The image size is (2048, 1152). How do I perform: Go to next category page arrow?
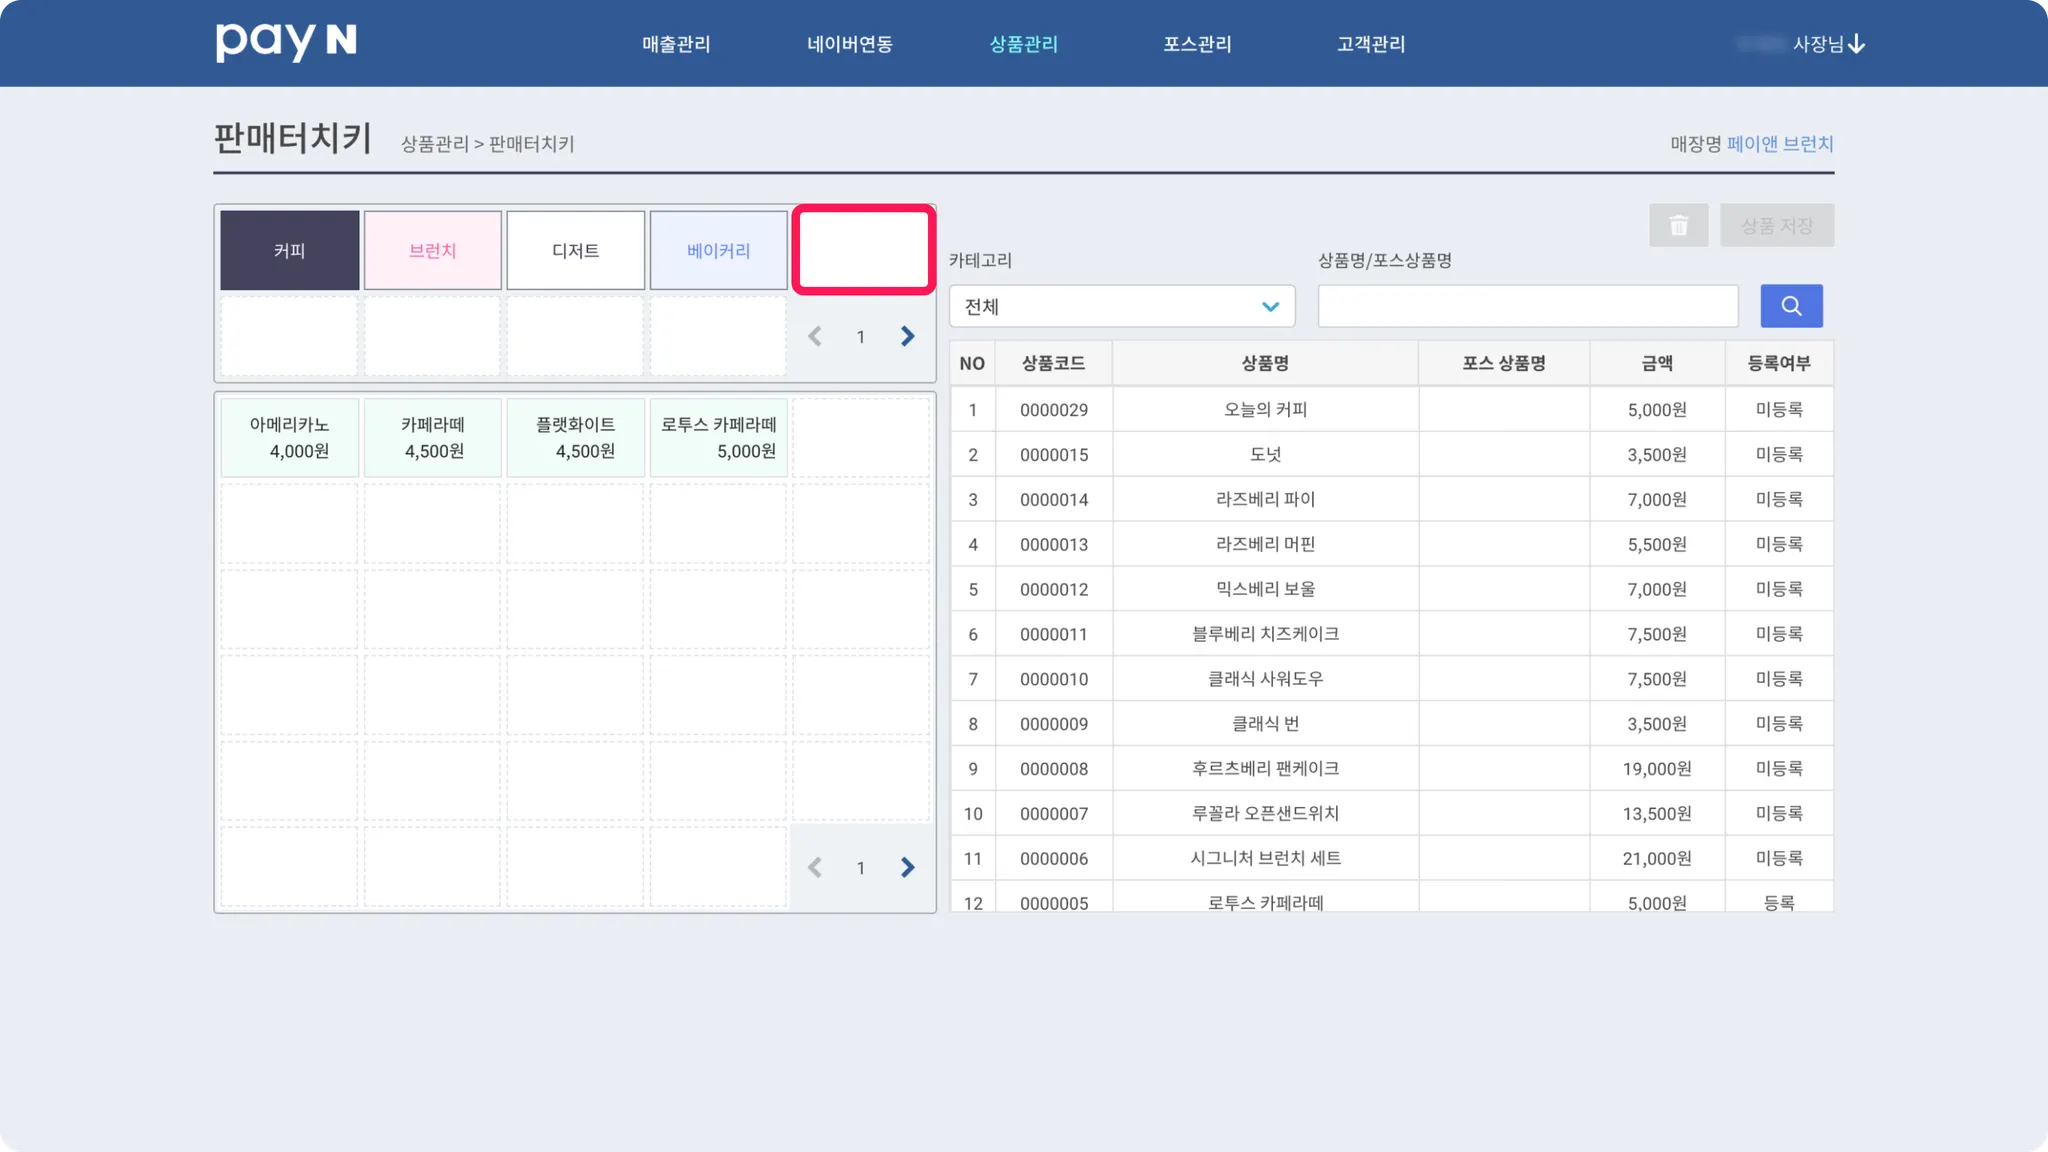(907, 337)
